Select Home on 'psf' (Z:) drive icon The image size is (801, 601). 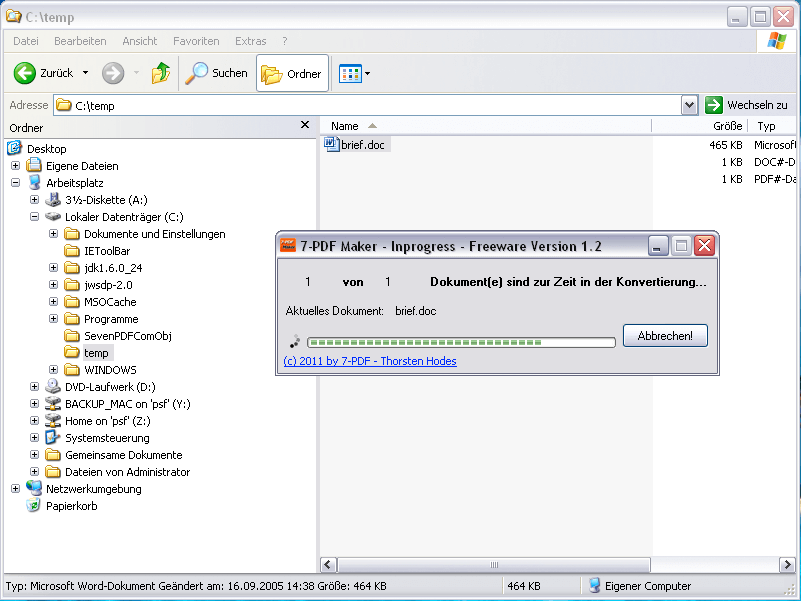coord(53,421)
